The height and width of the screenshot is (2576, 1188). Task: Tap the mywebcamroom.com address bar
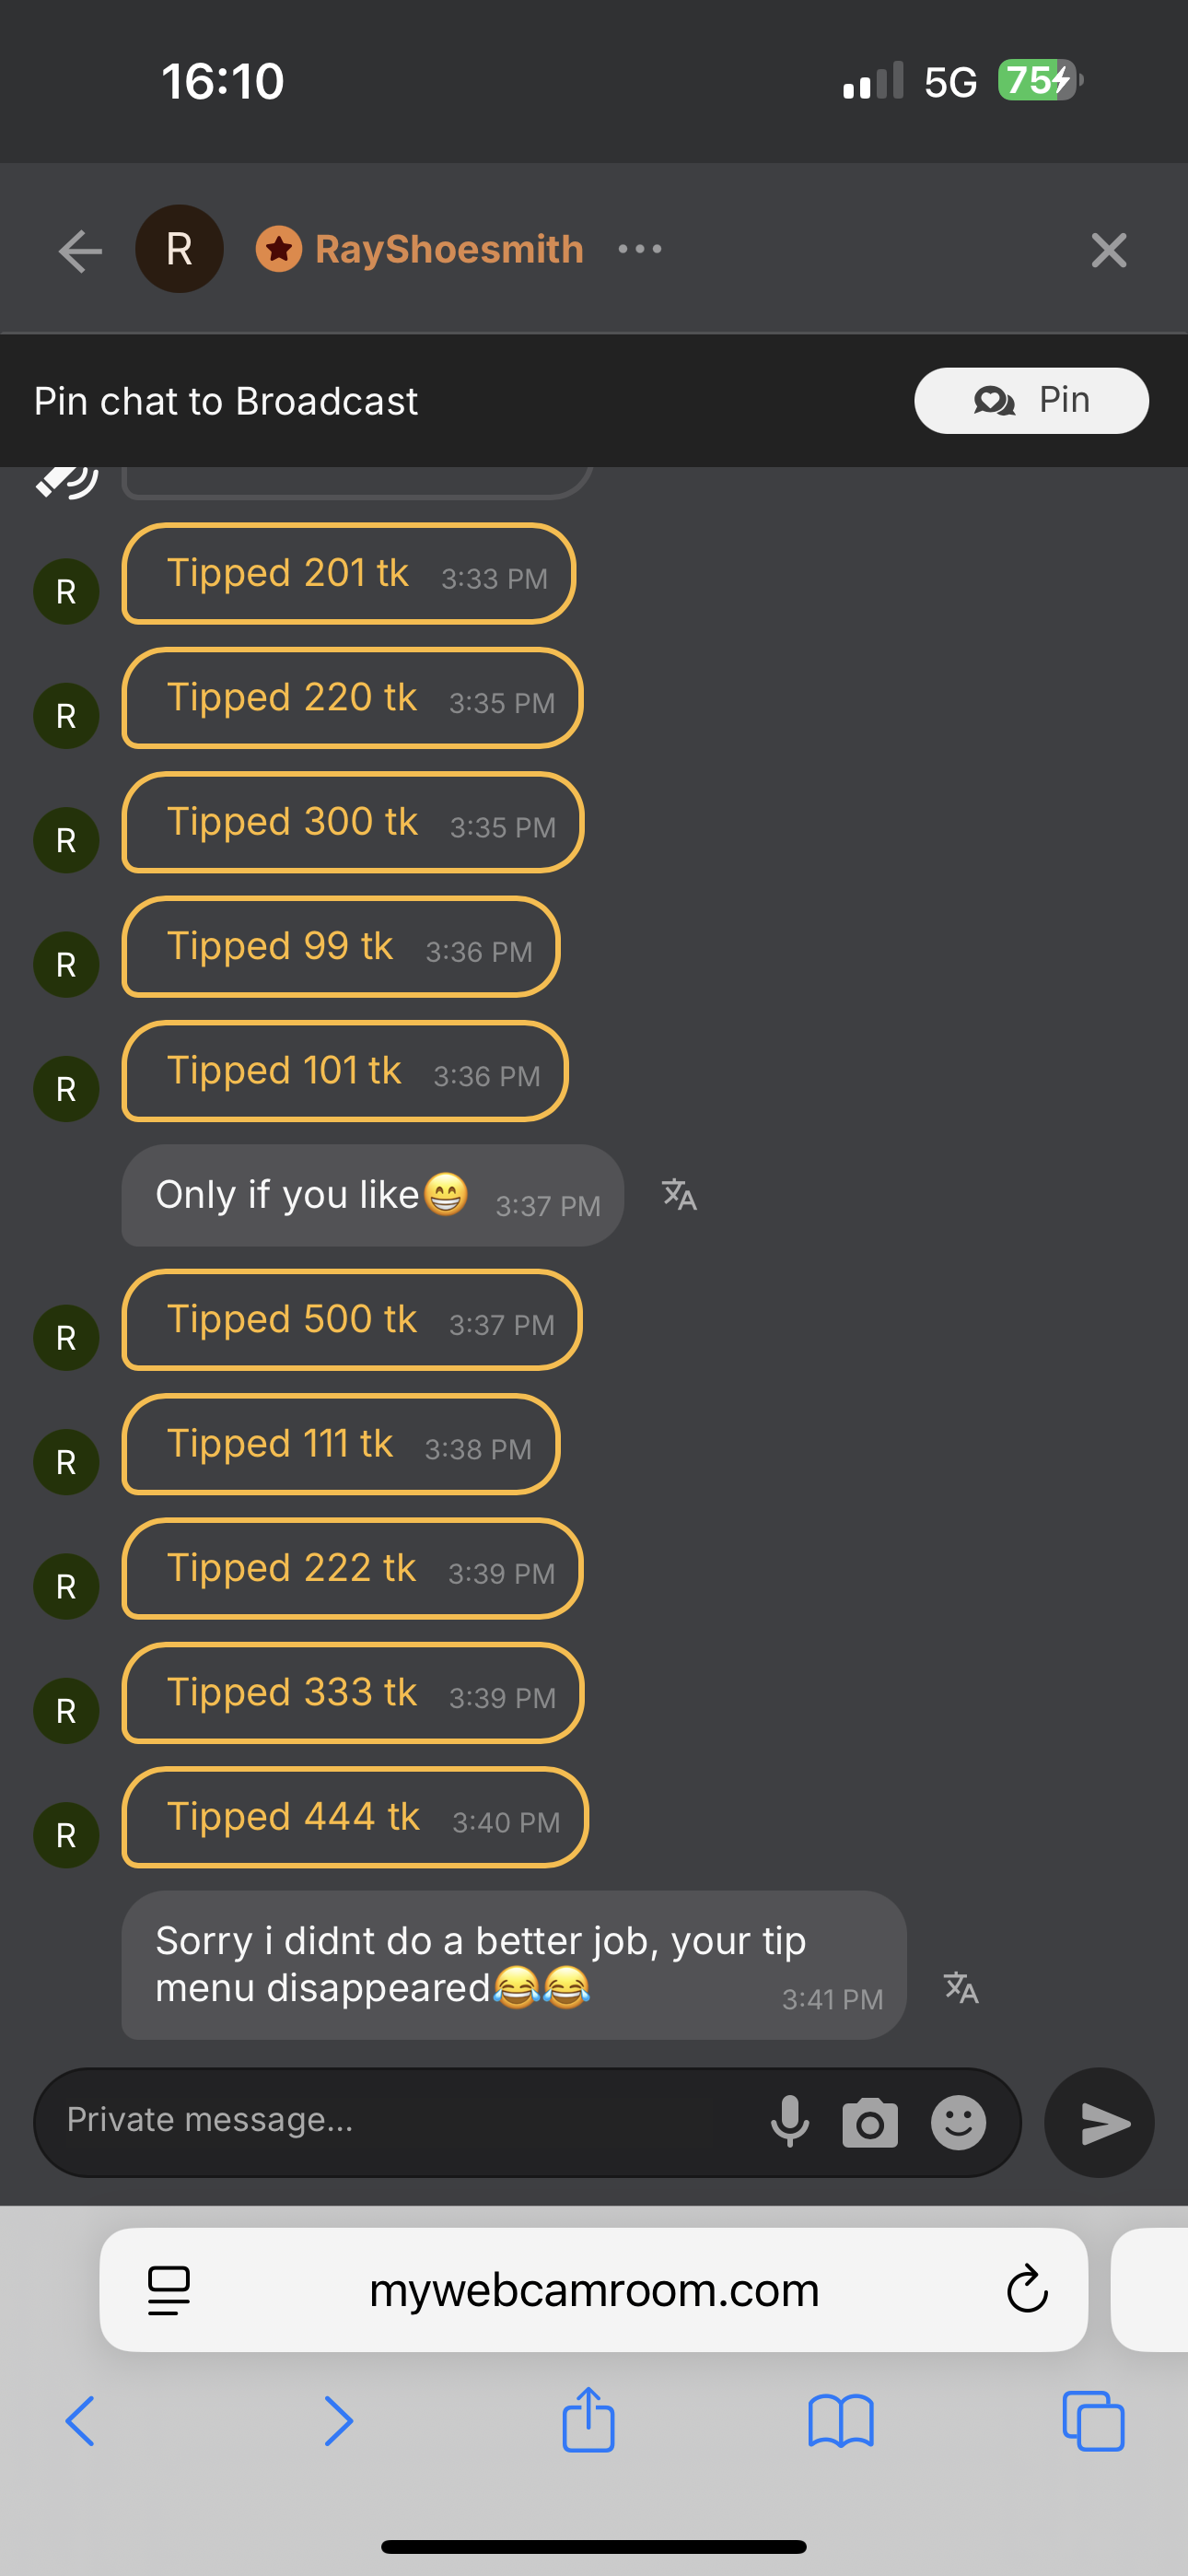(x=594, y=2290)
